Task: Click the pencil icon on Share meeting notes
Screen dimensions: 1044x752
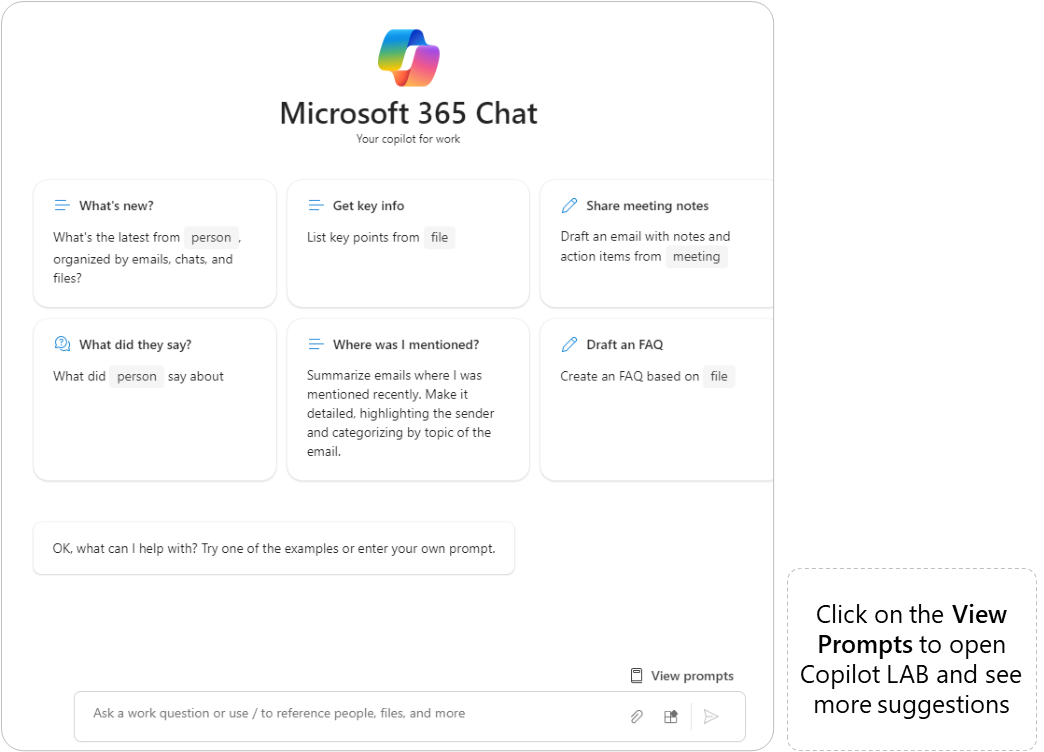Action: click(x=569, y=206)
